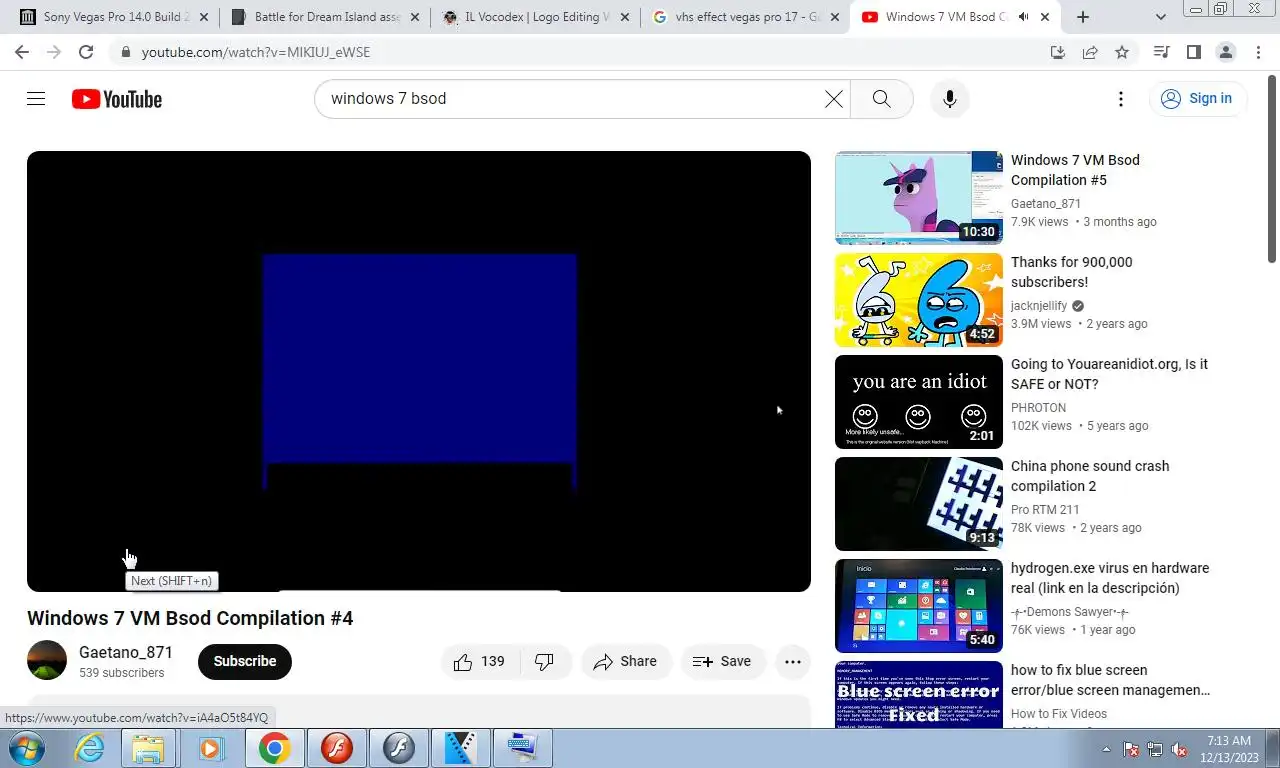The height and width of the screenshot is (768, 1280).
Task: Like the video with 139 likes
Action: [479, 661]
